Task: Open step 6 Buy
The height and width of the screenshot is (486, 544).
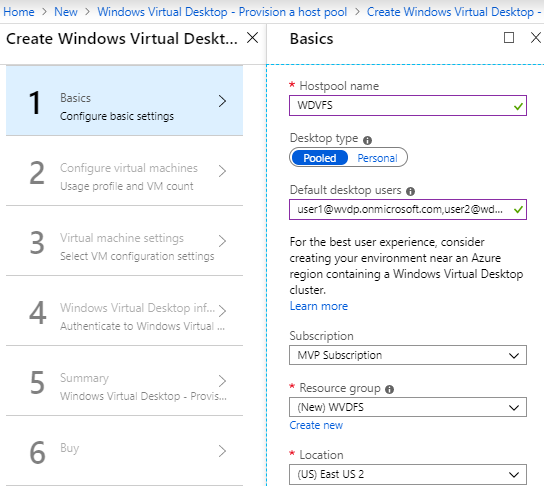Action: point(125,451)
